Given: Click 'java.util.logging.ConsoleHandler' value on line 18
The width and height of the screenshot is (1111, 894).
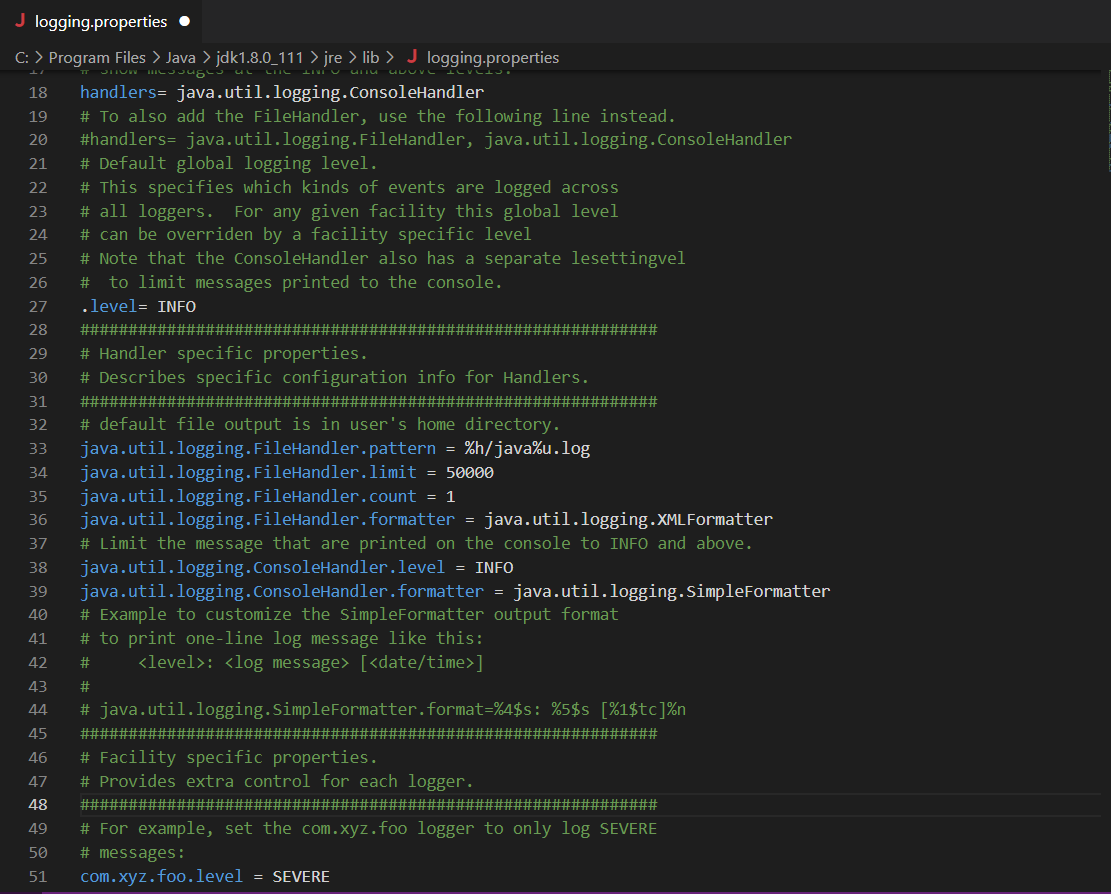Looking at the screenshot, I should [x=330, y=92].
